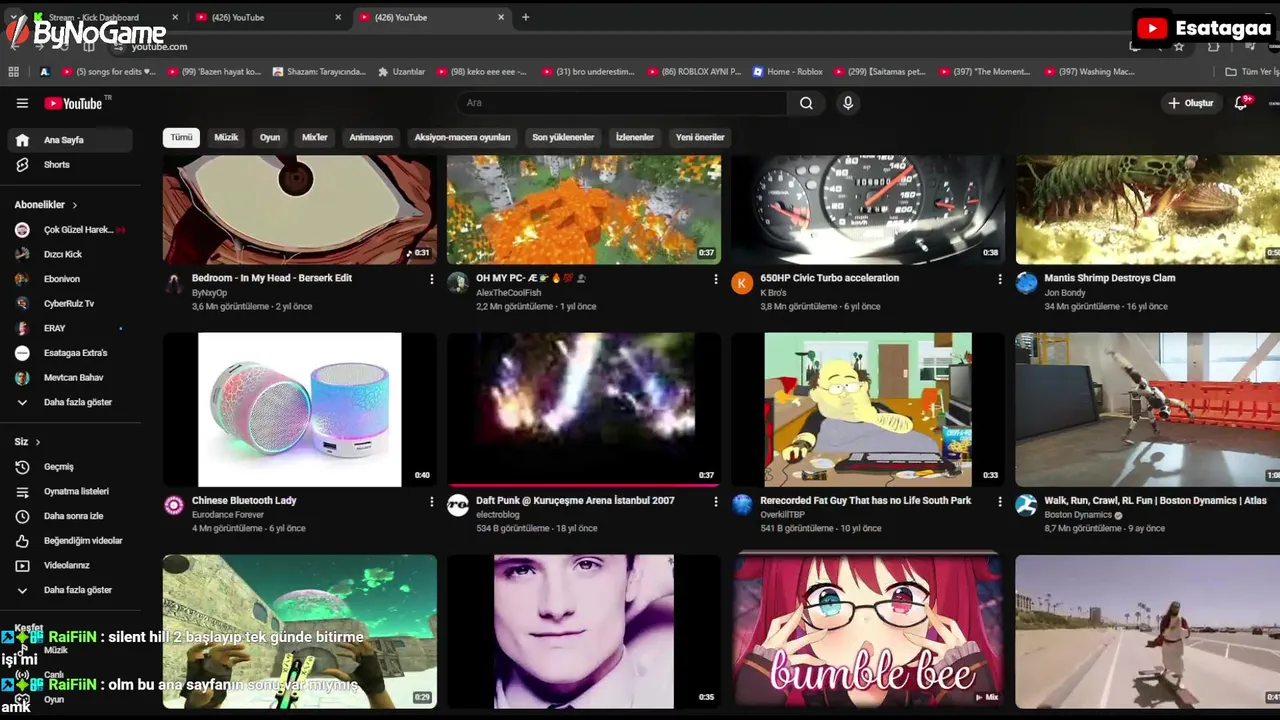Viewport: 1280px width, 720px height.
Task: Open the Uzantılar extensions bookmark
Action: click(401, 72)
